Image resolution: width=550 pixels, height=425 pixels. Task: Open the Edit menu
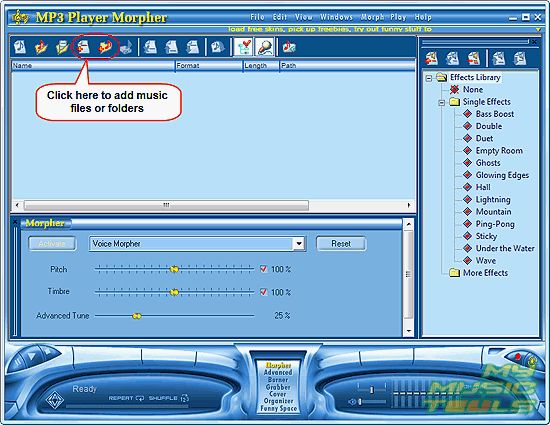[280, 17]
